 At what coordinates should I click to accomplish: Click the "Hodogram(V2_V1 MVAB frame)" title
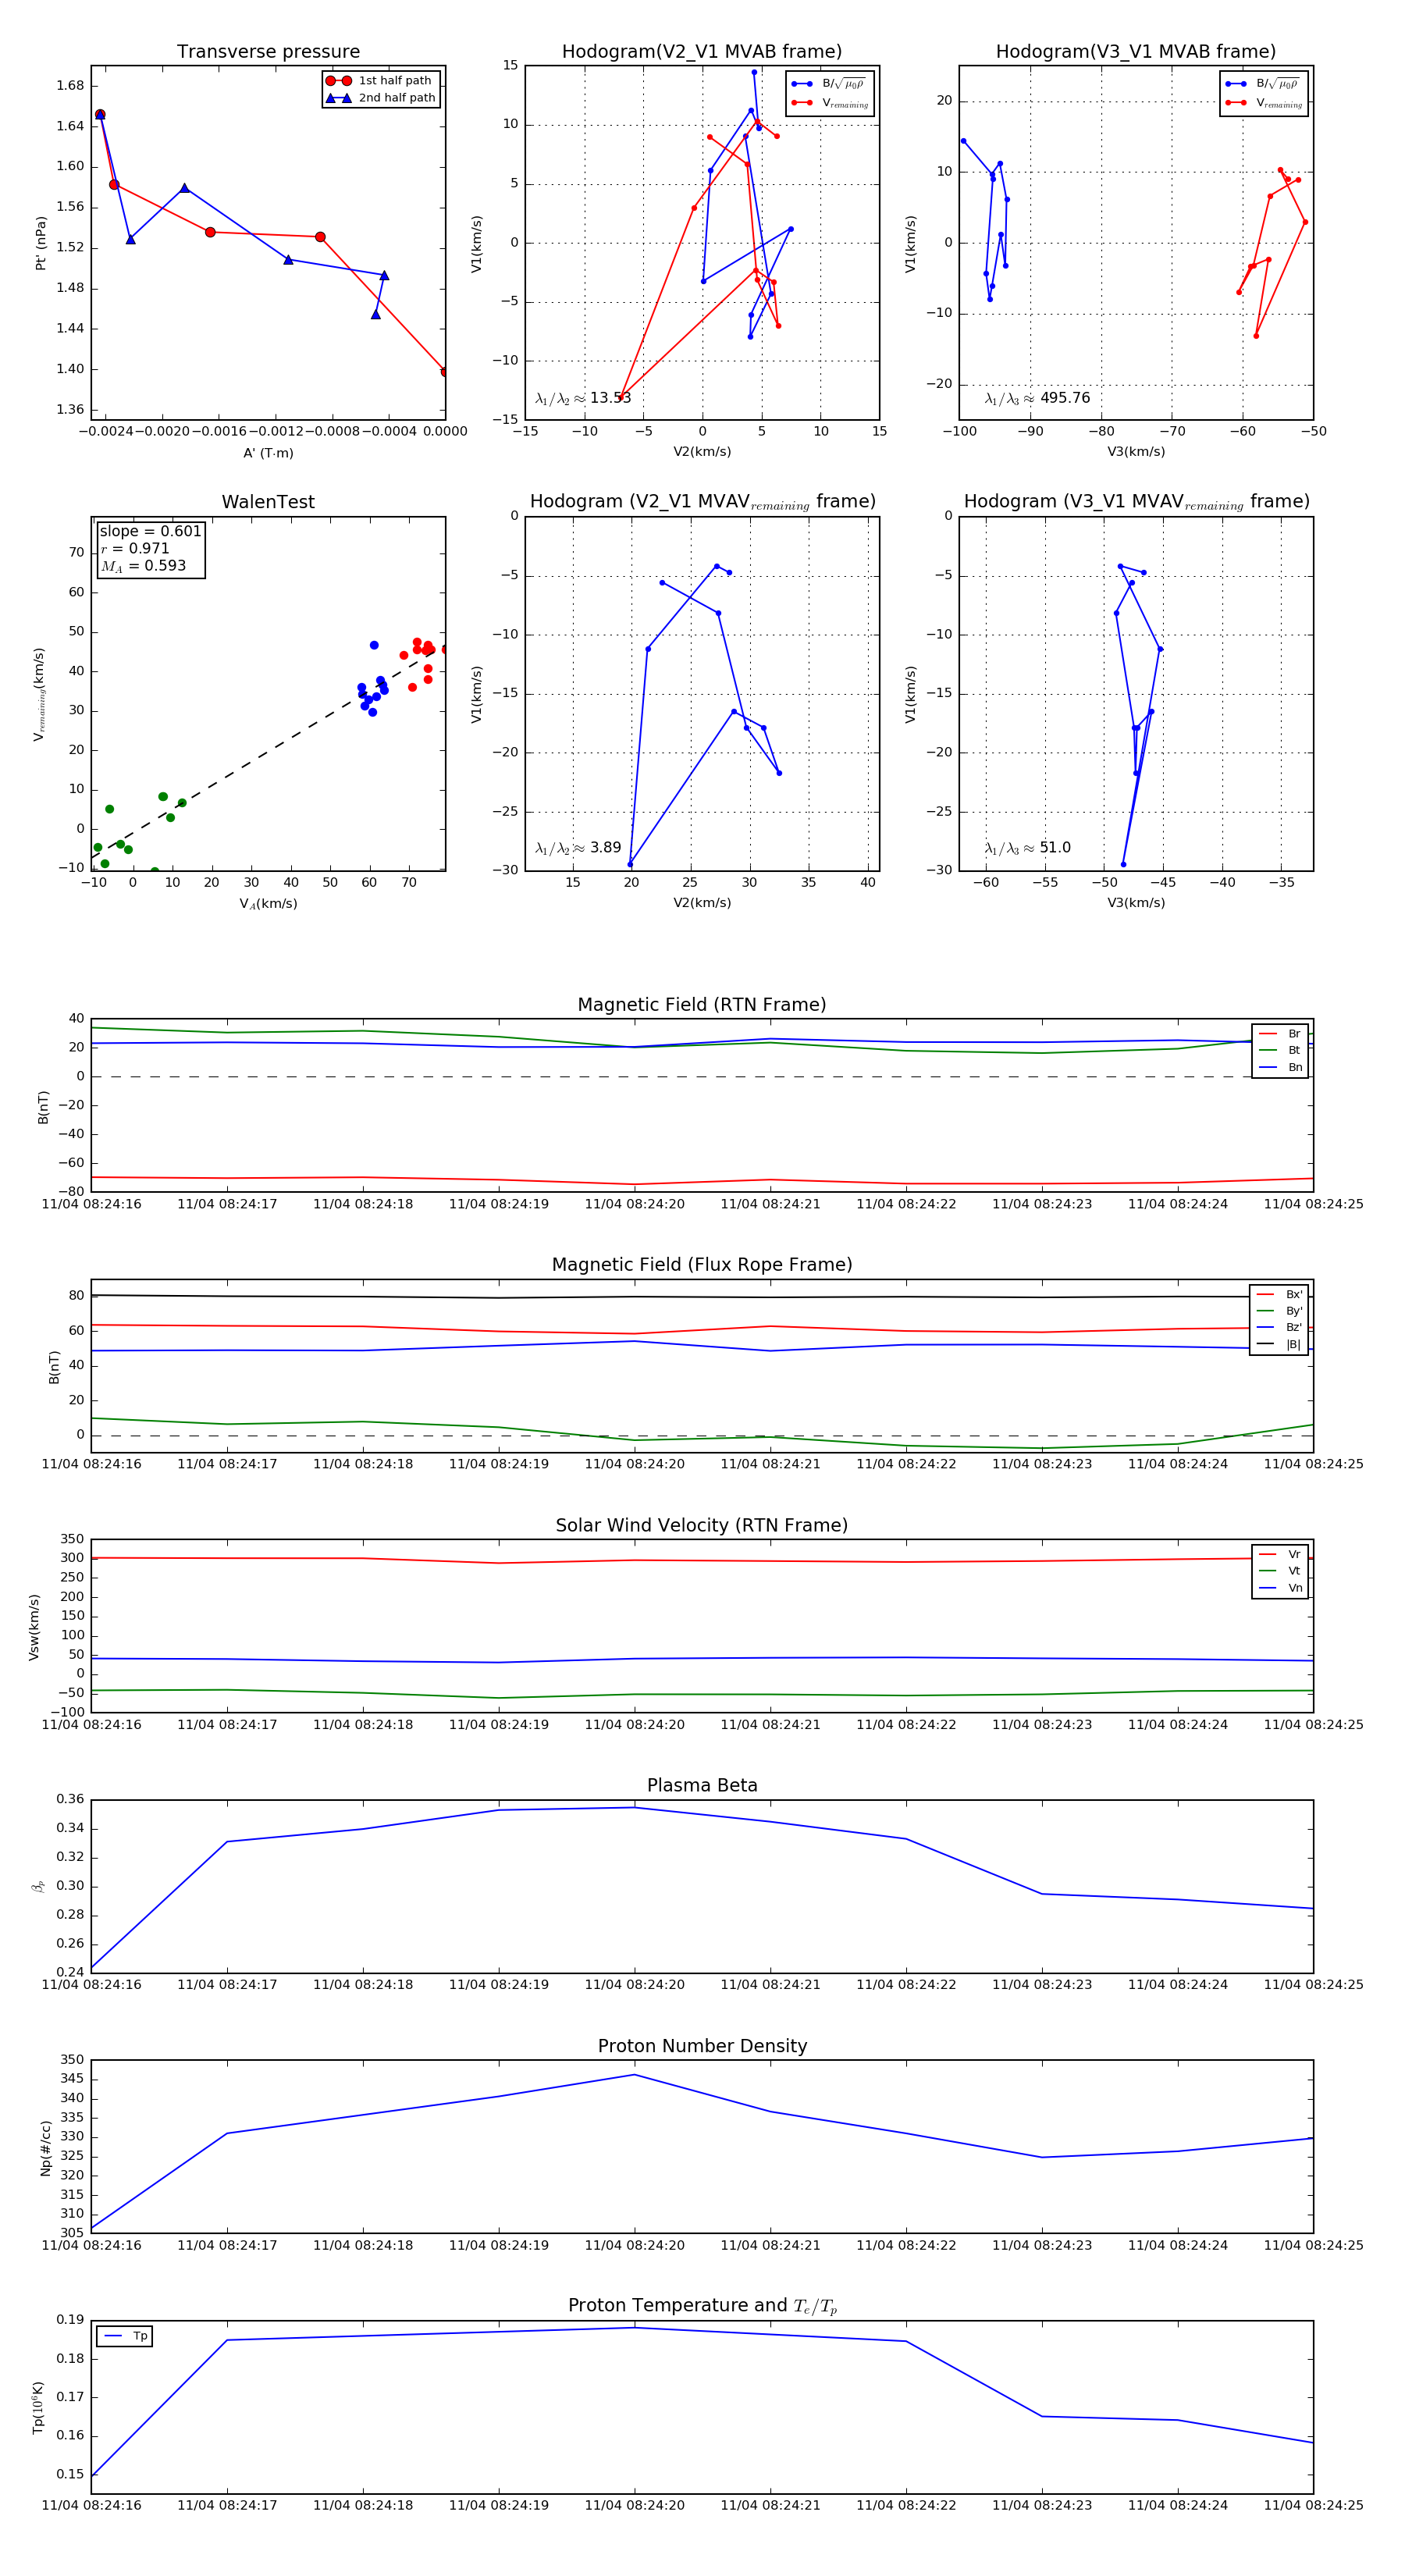pos(702,52)
